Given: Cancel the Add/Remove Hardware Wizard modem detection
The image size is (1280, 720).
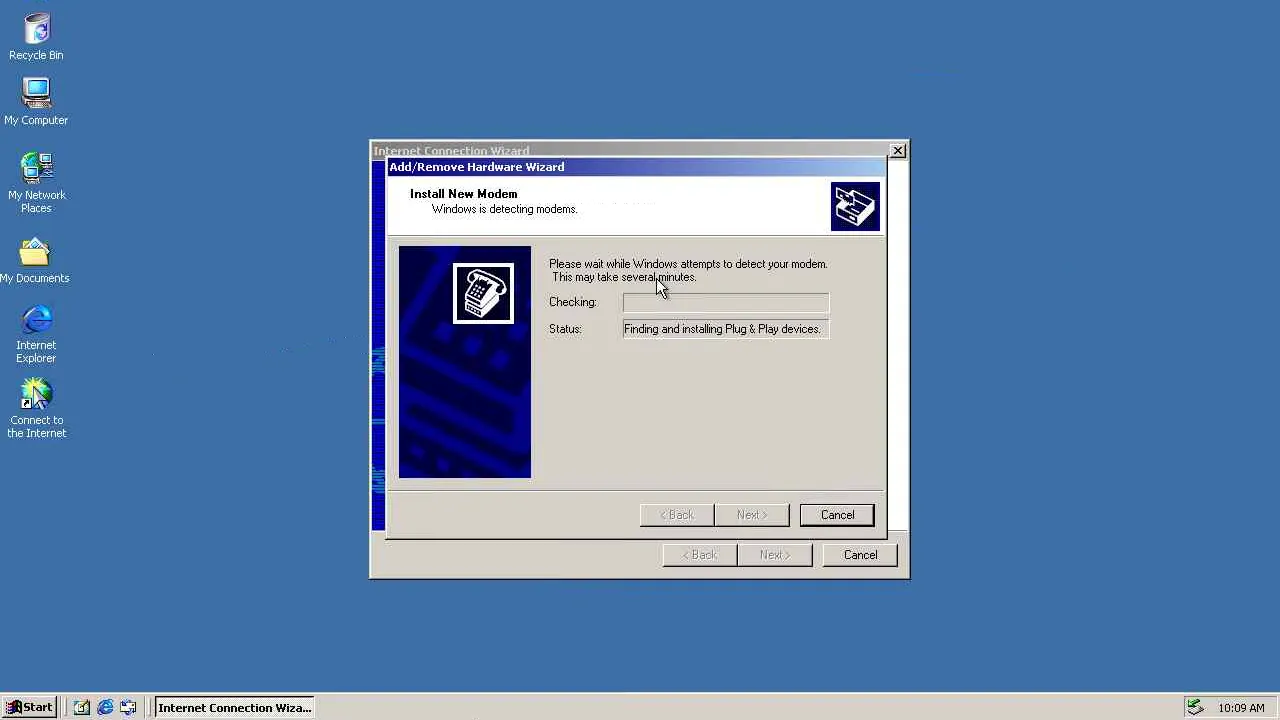Looking at the screenshot, I should pos(837,515).
